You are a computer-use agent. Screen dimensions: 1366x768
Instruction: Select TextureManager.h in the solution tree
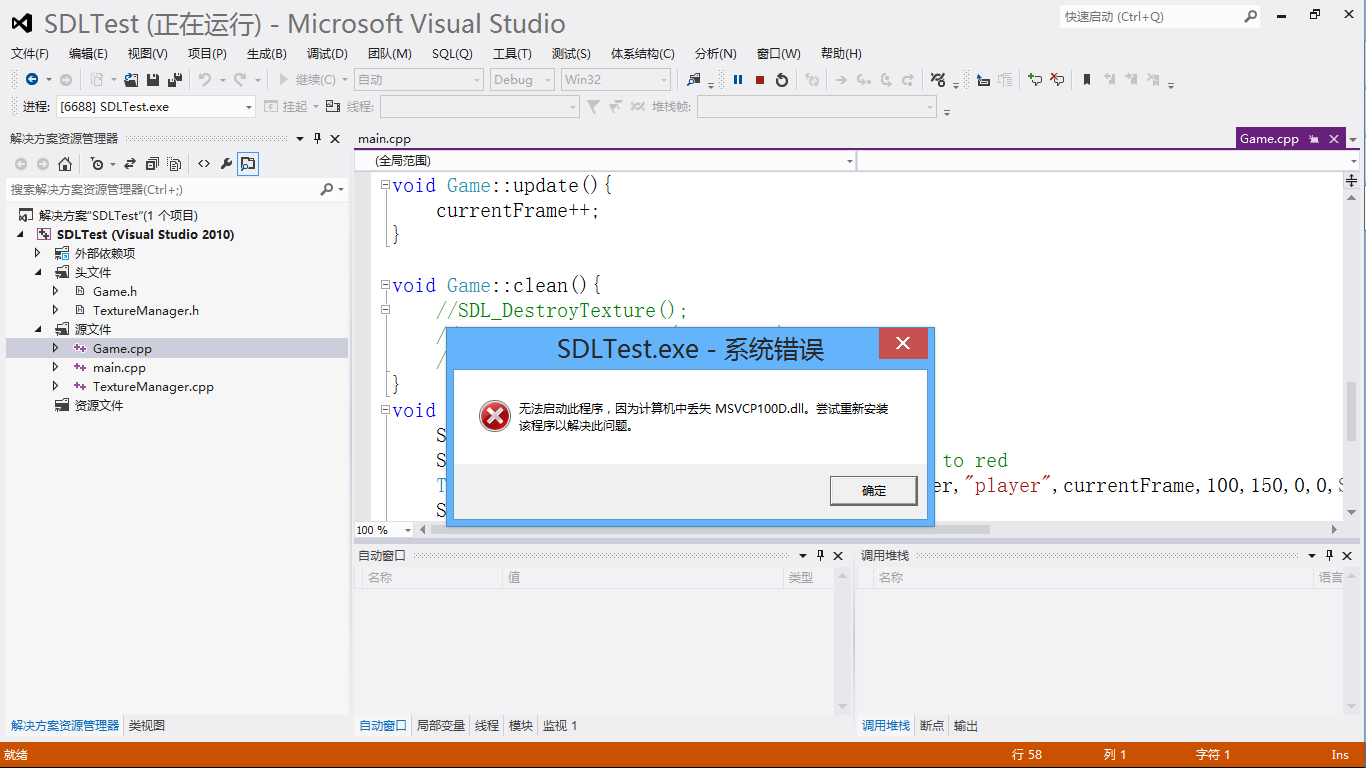146,310
